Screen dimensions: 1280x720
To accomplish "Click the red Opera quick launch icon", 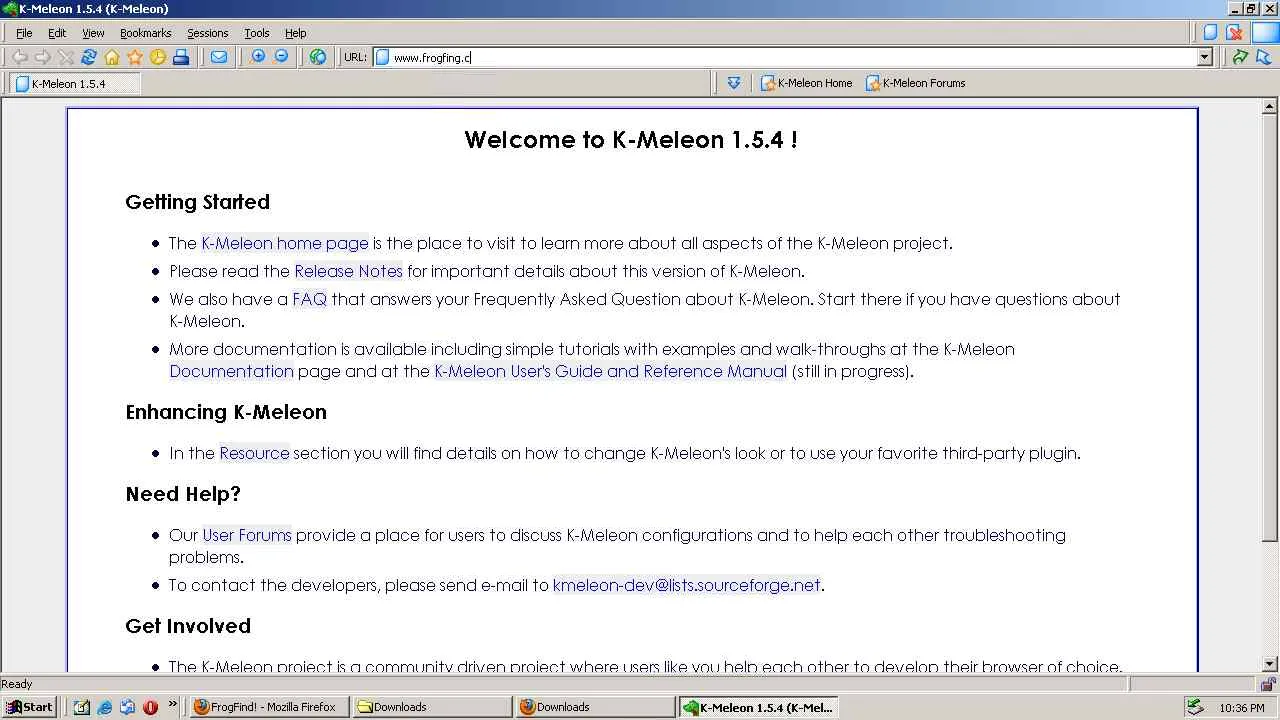I will pyautogui.click(x=151, y=707).
